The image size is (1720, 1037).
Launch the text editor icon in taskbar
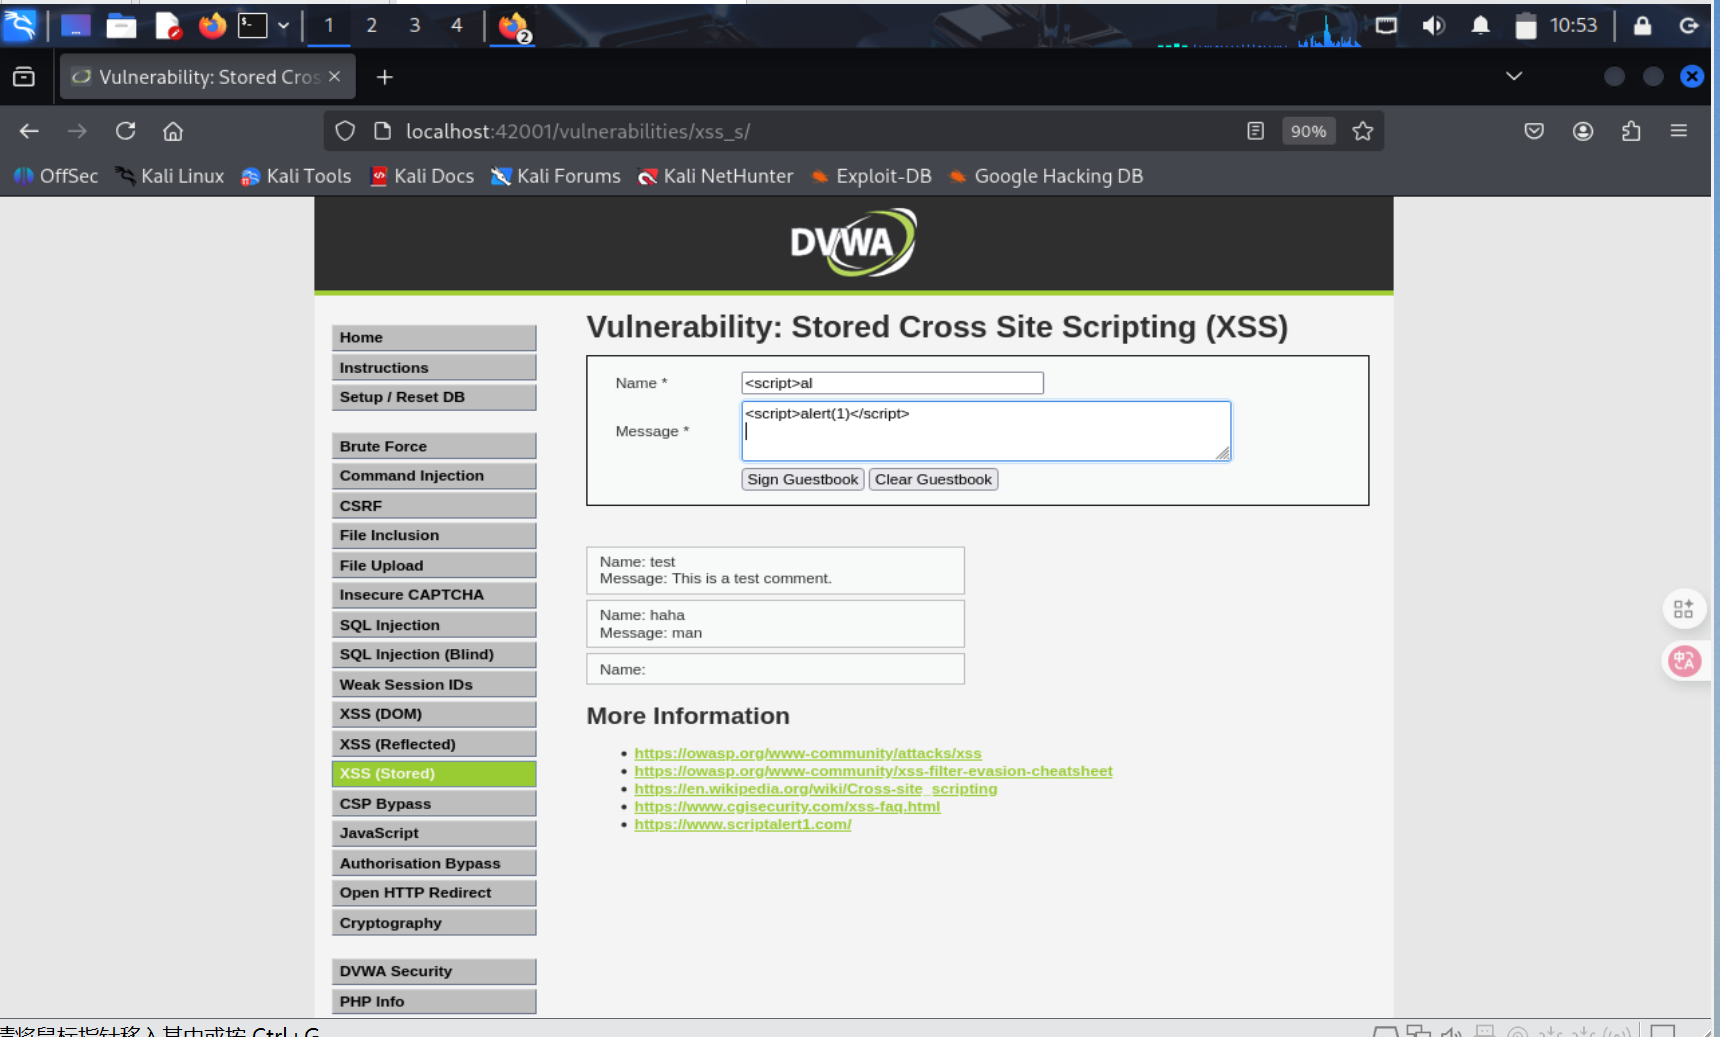click(x=167, y=26)
